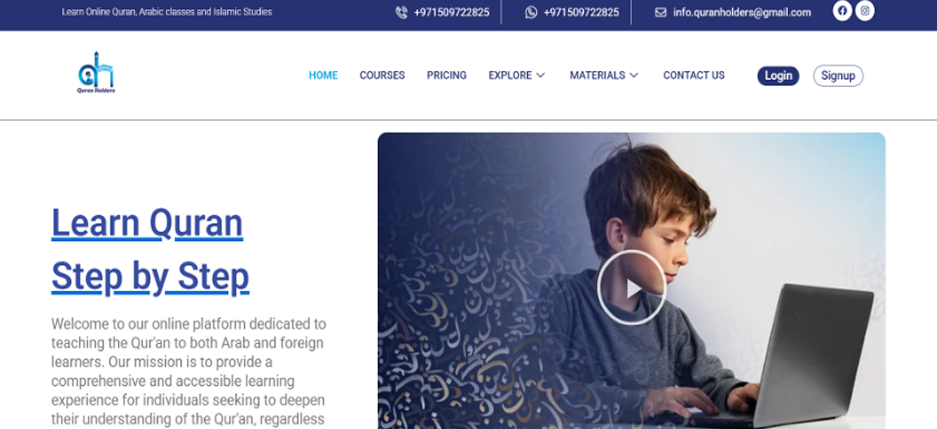Go to the Home menu item
Screen dimensions: 937x429
323,75
